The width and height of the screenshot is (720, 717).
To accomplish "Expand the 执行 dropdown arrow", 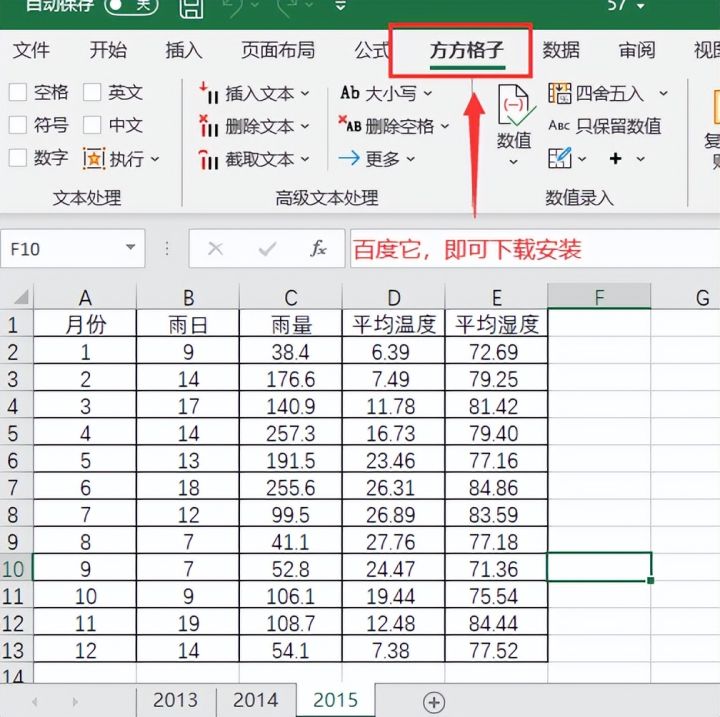I will [155, 159].
